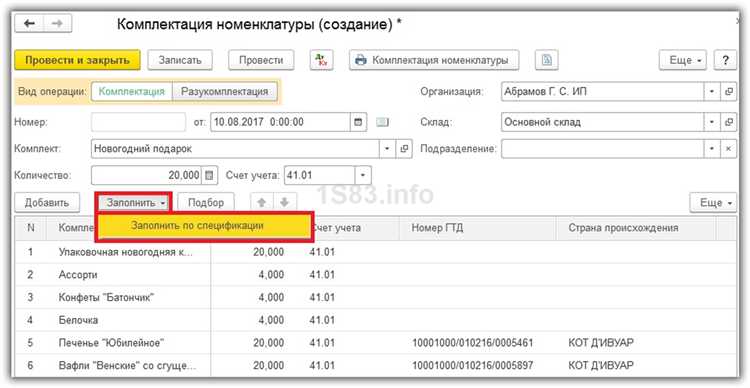Viewport: 750px width, 388px height.
Task: Expand the Организация dropdown list
Action: [x=712, y=91]
